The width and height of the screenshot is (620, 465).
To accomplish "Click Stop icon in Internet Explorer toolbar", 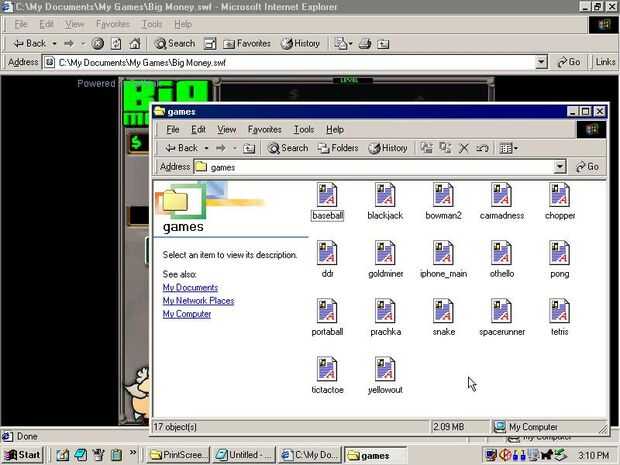I will coord(98,43).
